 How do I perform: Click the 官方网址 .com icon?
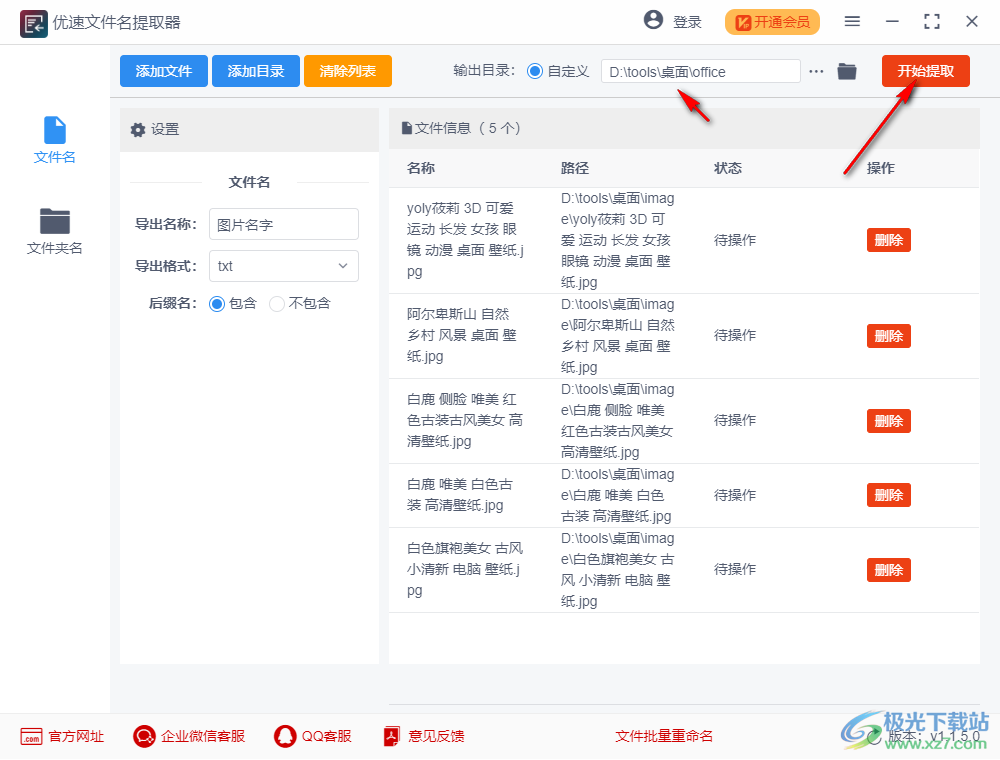tap(31, 736)
